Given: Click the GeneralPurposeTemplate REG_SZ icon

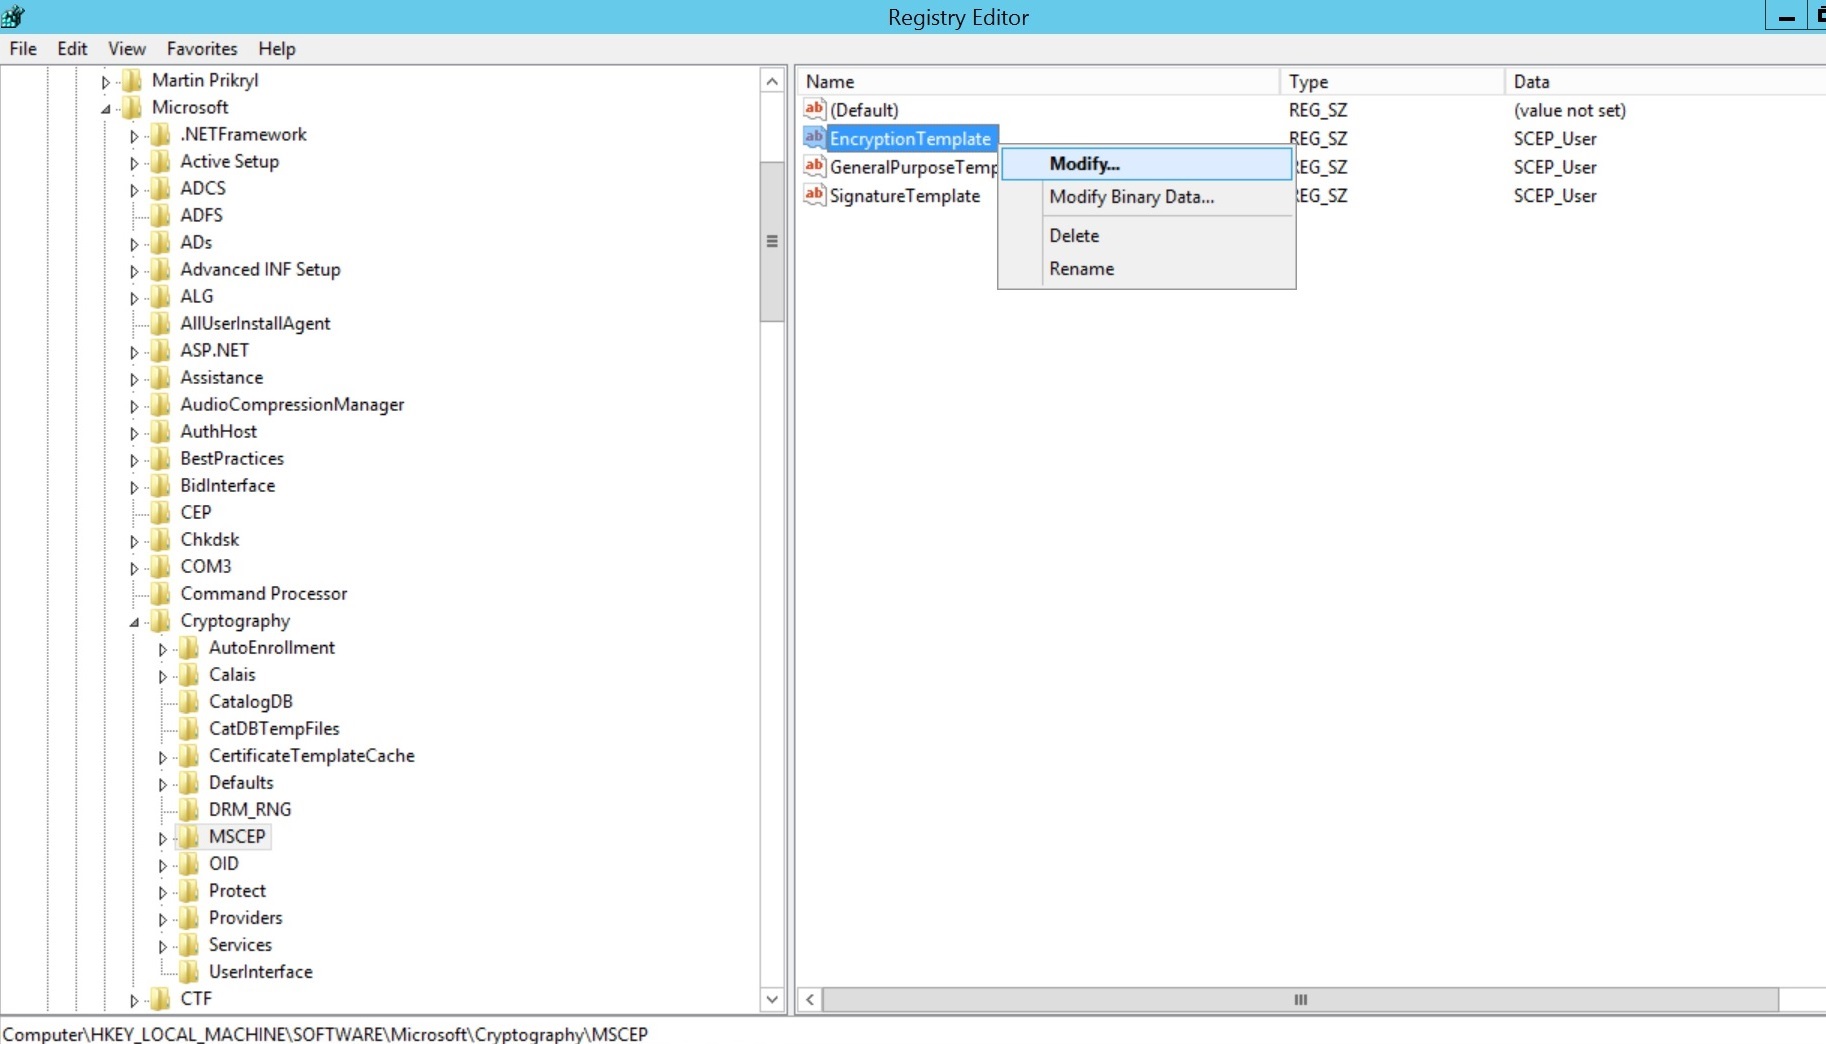Looking at the screenshot, I should [x=813, y=167].
